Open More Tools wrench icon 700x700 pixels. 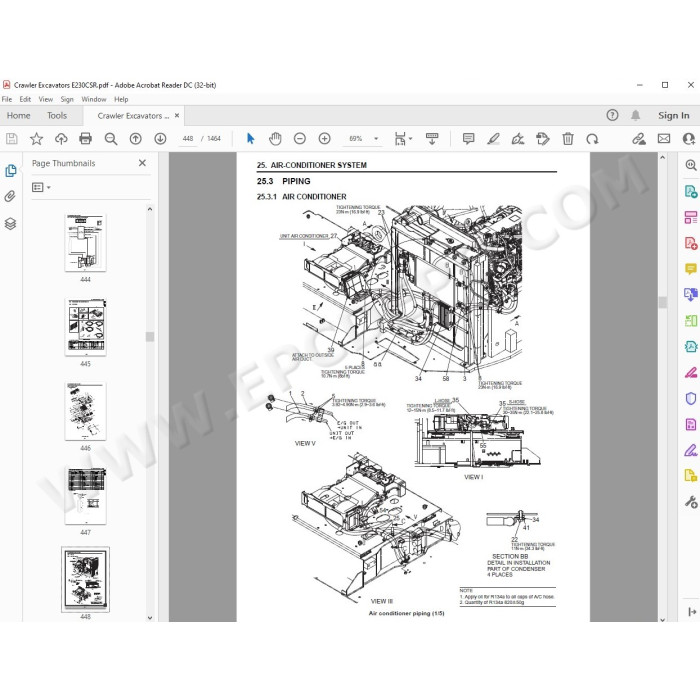tap(691, 502)
